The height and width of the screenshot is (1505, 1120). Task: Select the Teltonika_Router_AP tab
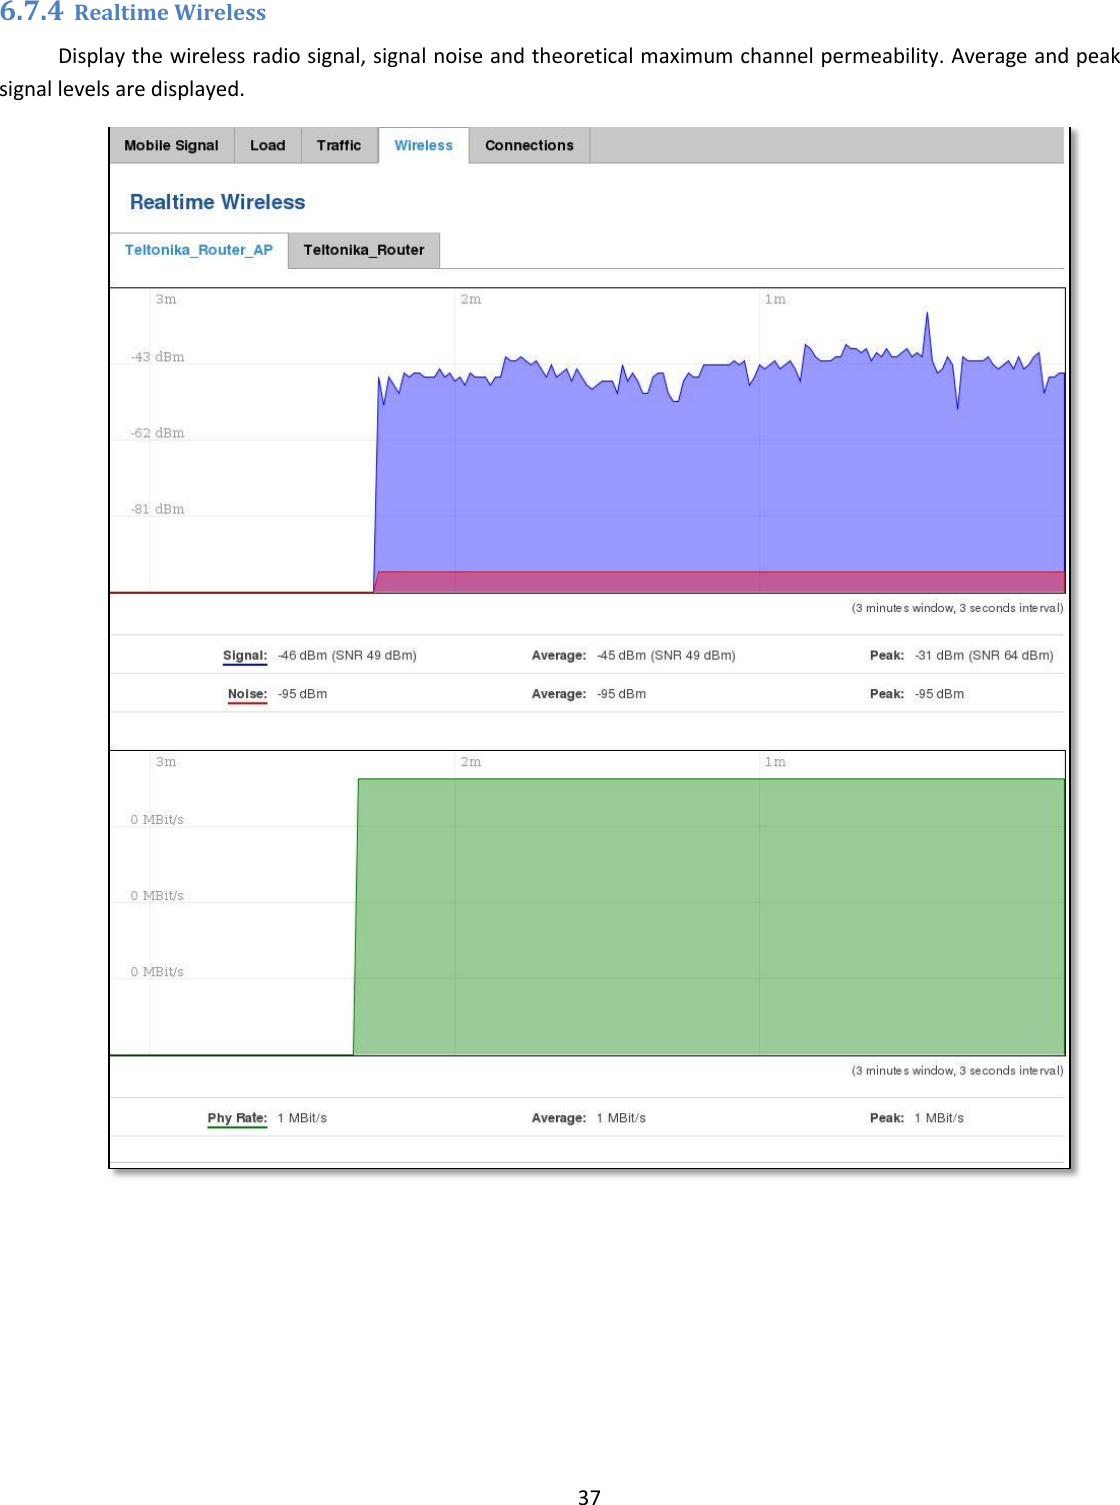point(197,249)
